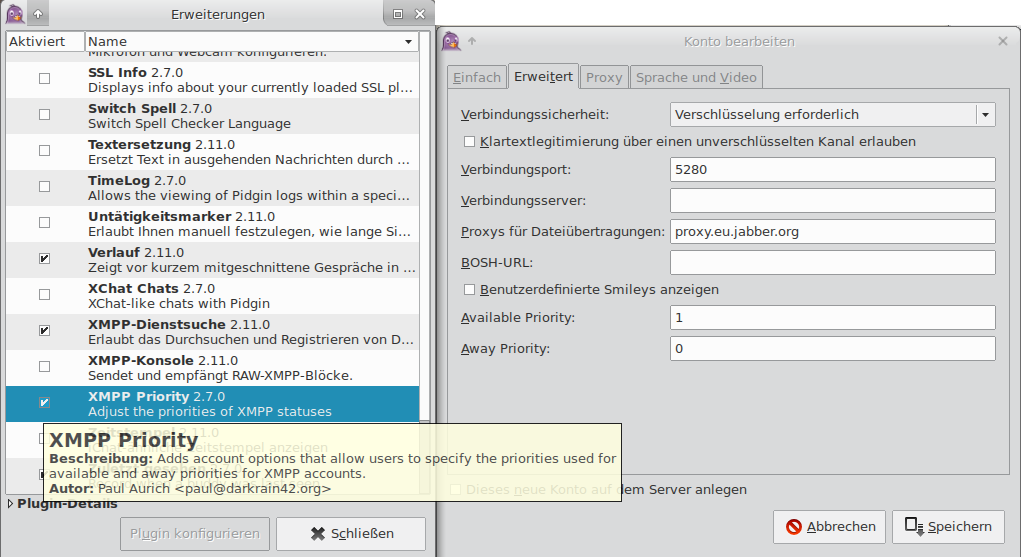Open the Verbindungssicherheit dropdown
The image size is (1021, 557).
click(x=986, y=115)
